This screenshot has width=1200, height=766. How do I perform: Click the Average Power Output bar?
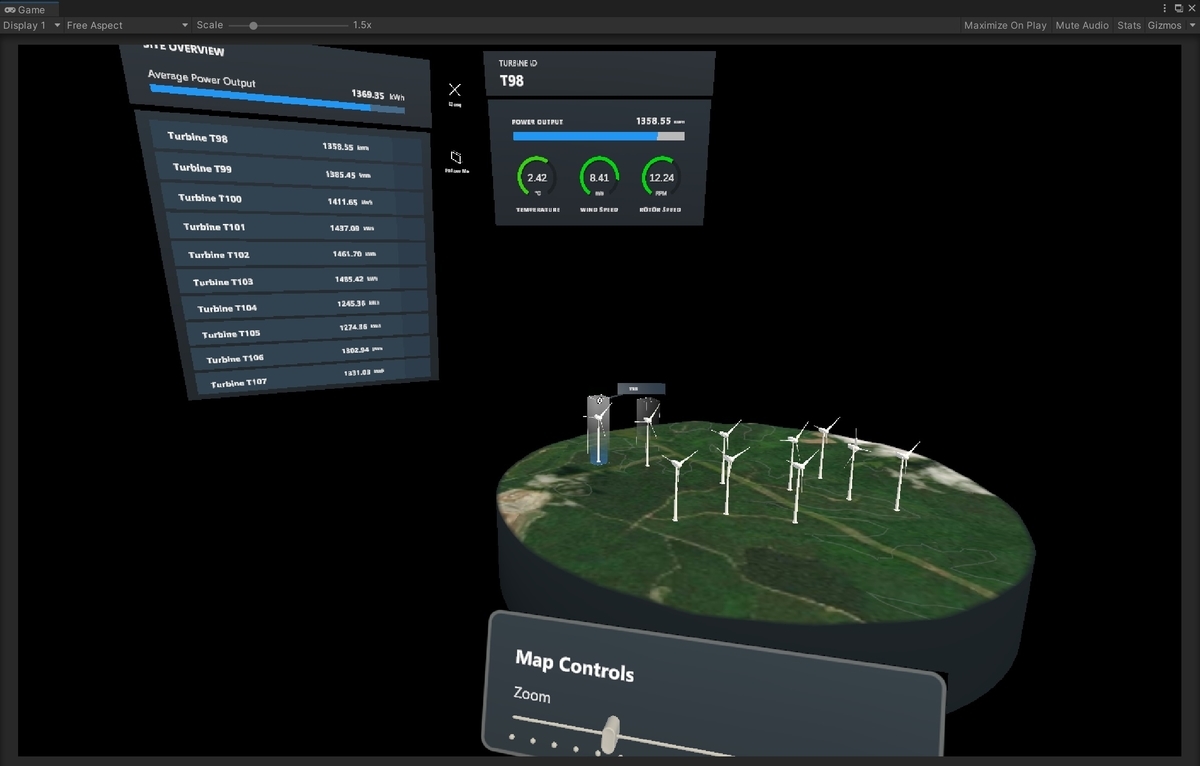(277, 98)
